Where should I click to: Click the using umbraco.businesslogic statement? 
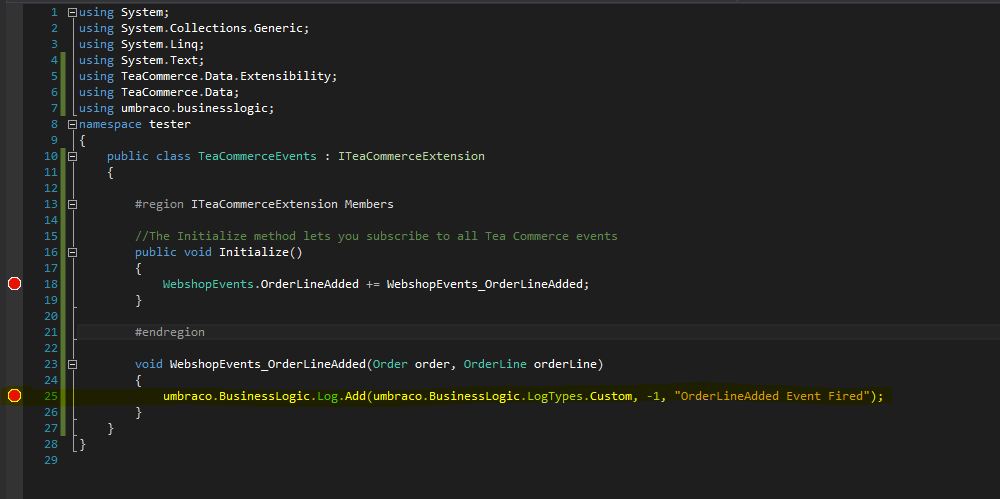[177, 108]
